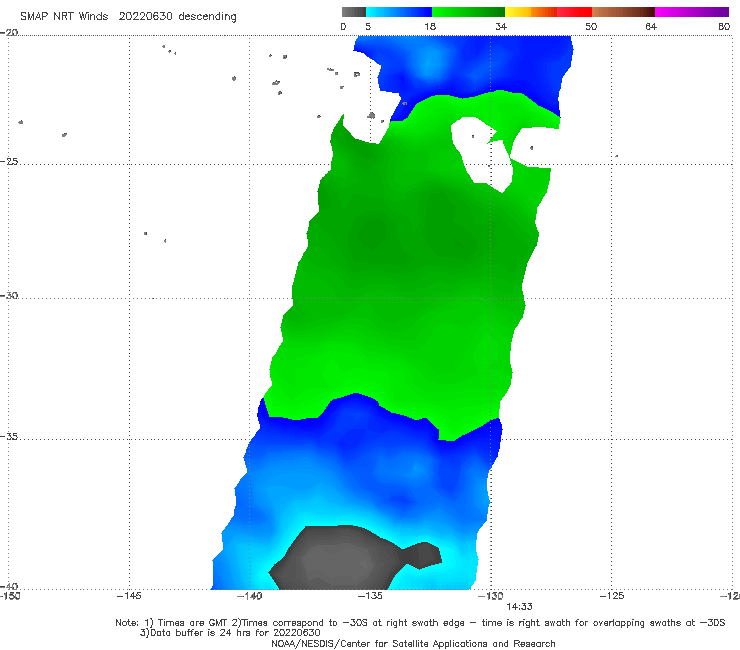
Task: Click the word 'descending' in the title
Action: [207, 17]
